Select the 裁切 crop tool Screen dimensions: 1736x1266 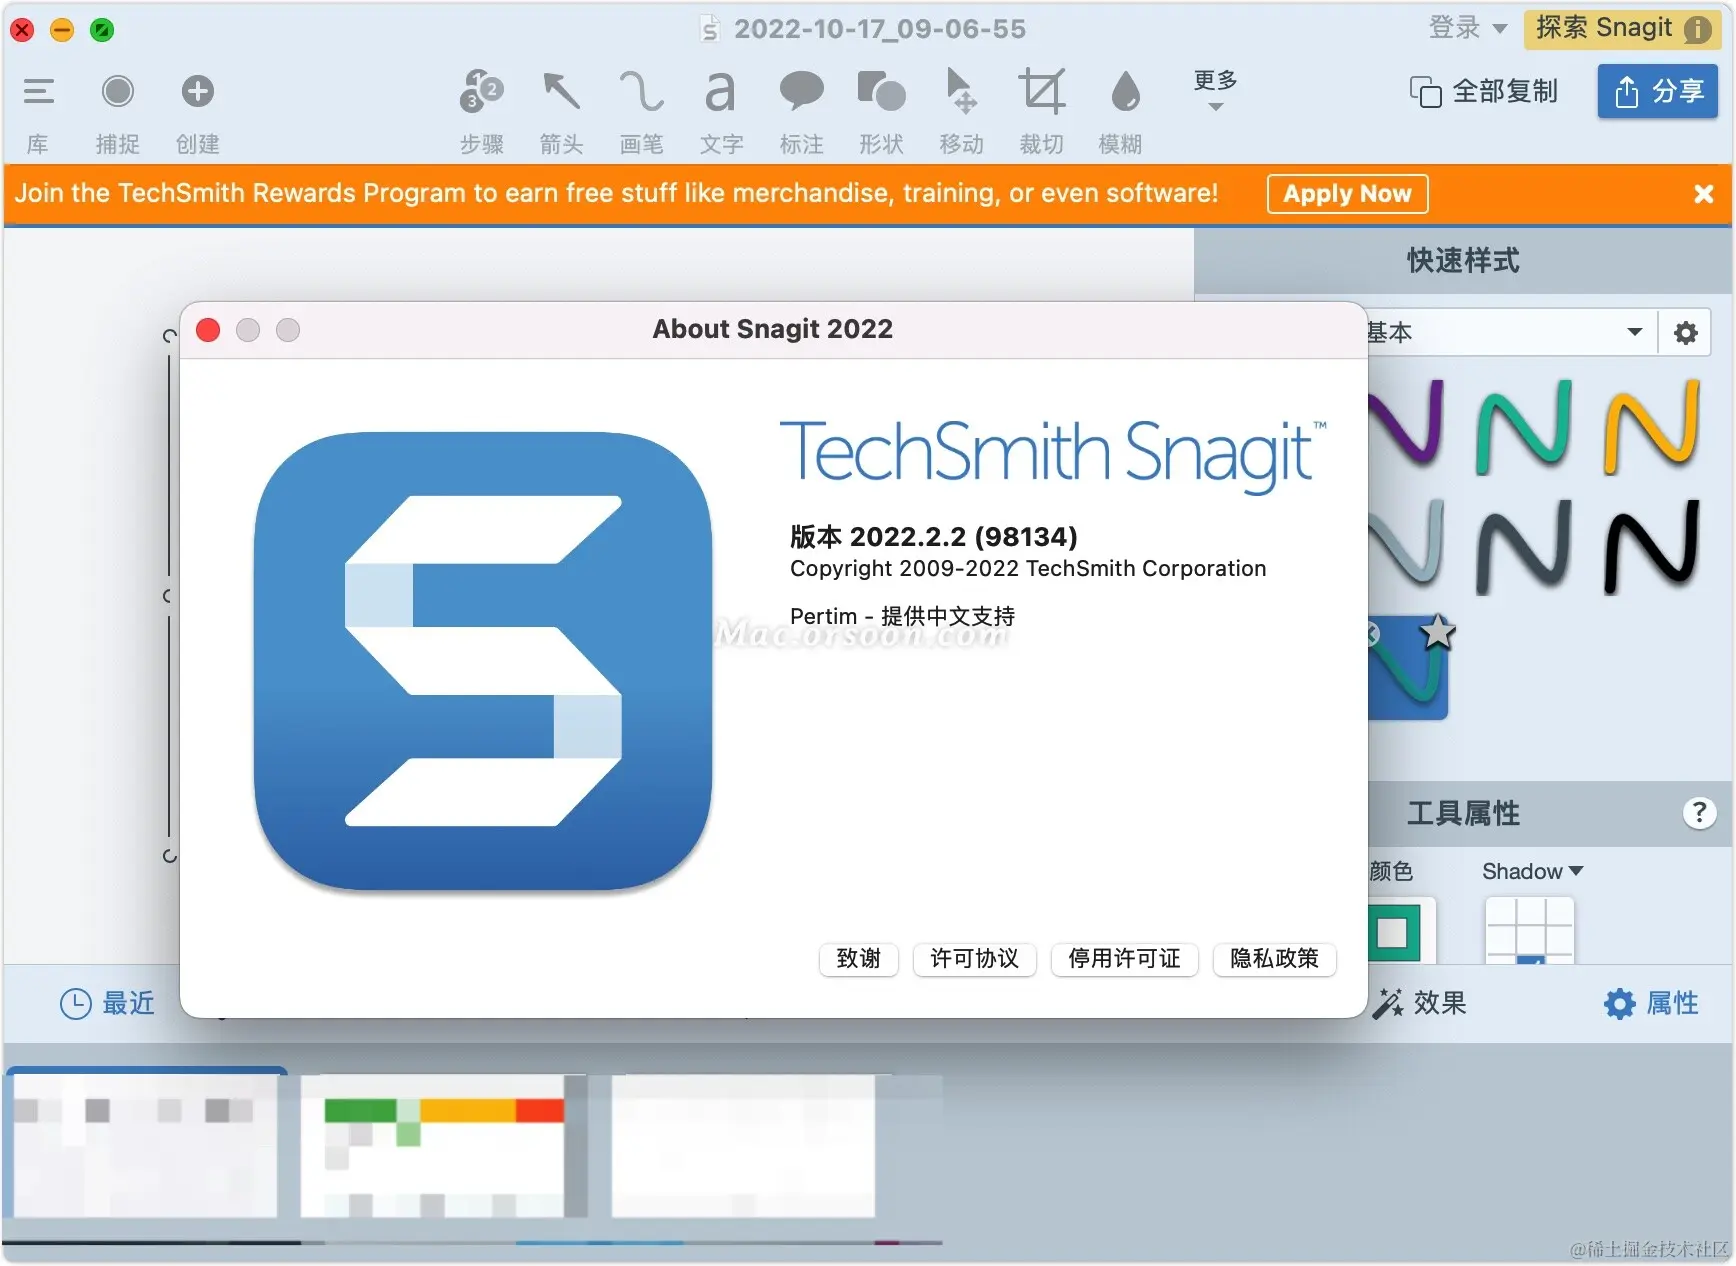pos(1041,92)
